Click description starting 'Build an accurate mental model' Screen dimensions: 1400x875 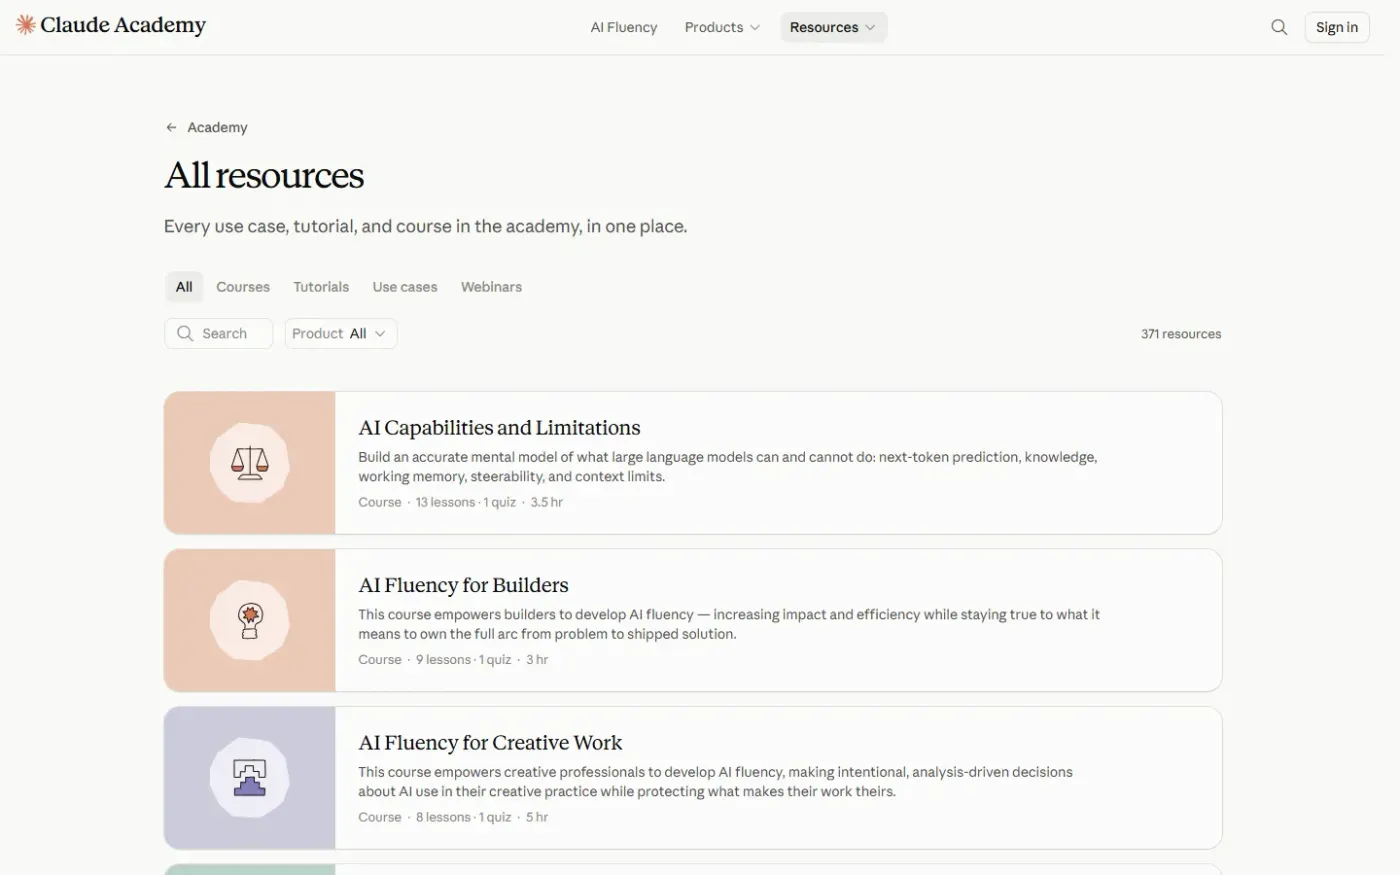click(x=728, y=467)
